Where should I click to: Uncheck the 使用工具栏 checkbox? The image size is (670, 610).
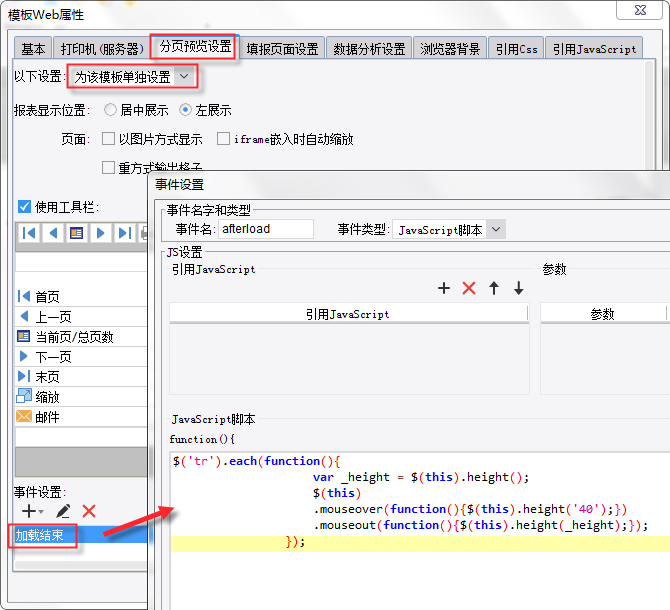click(24, 207)
